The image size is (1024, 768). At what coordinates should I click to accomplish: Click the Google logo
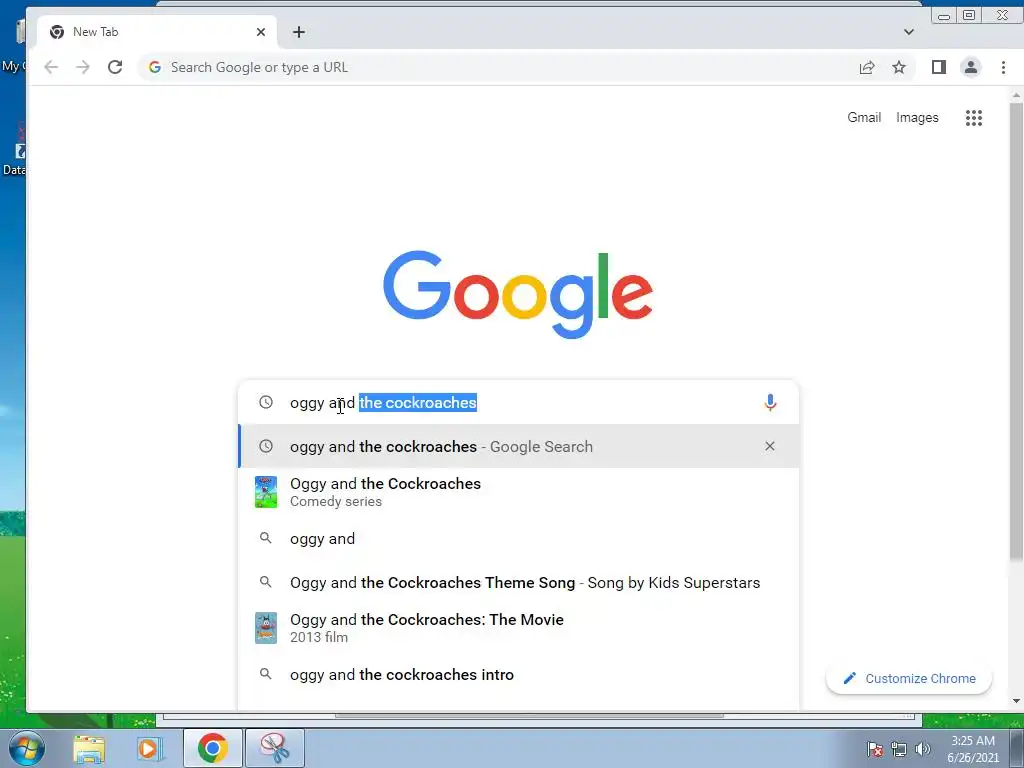518,294
